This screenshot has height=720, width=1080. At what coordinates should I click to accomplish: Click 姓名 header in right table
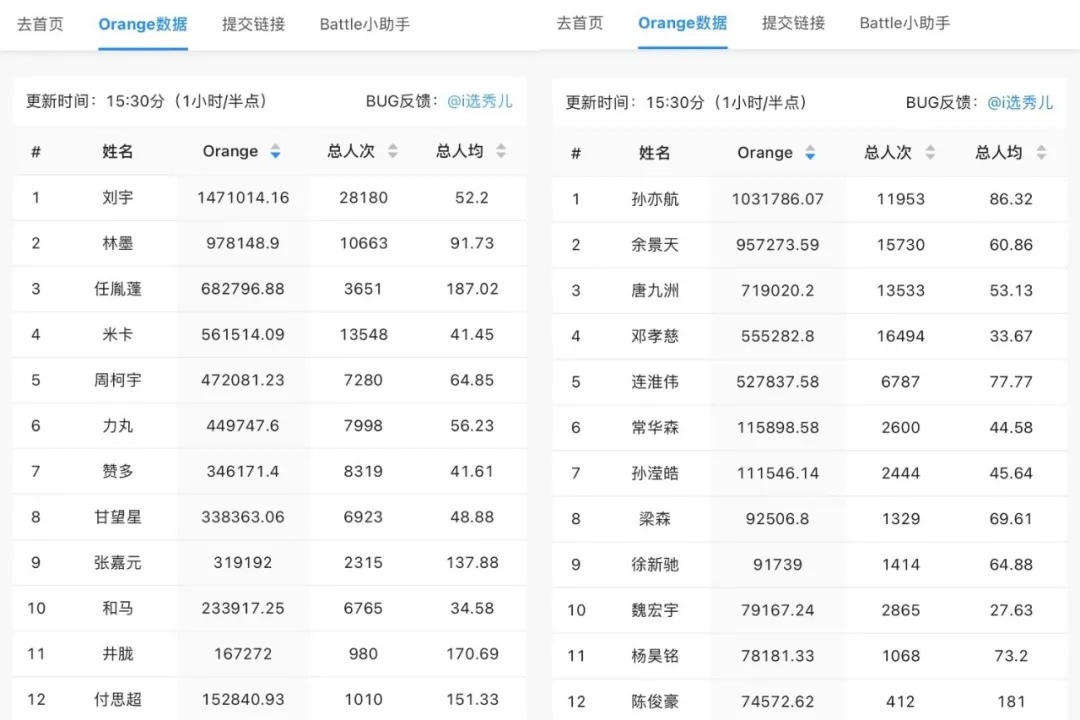point(654,153)
